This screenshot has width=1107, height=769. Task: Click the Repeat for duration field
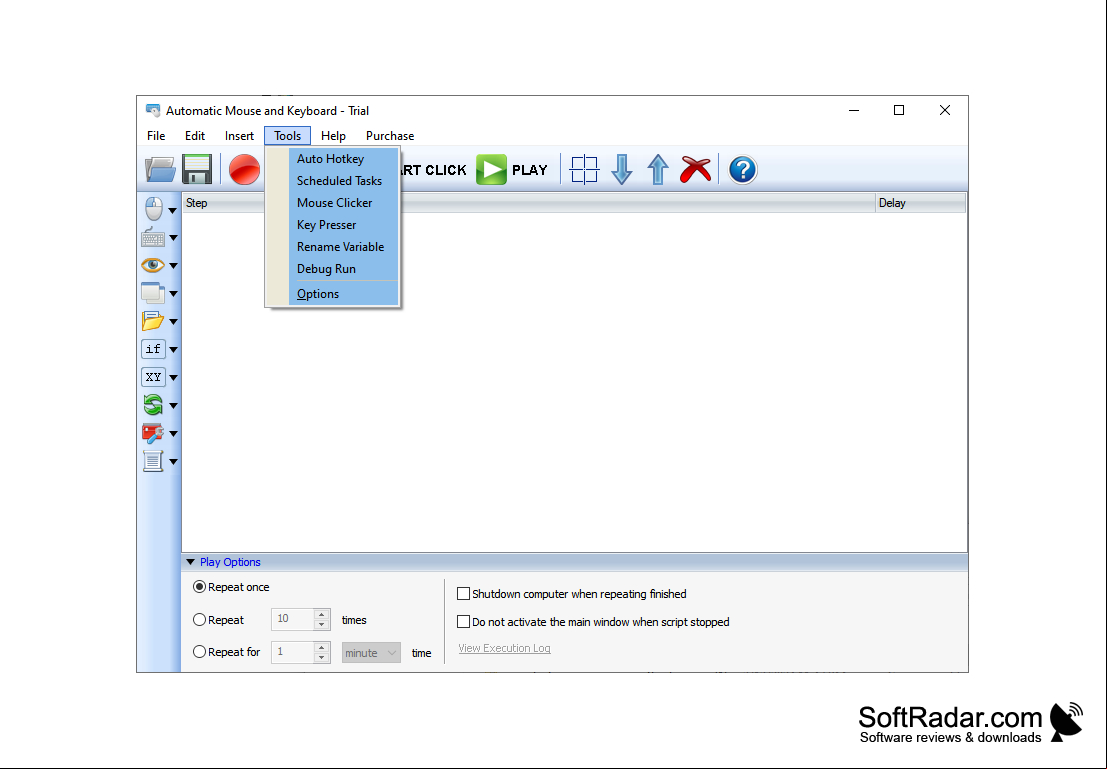pyautogui.click(x=292, y=652)
